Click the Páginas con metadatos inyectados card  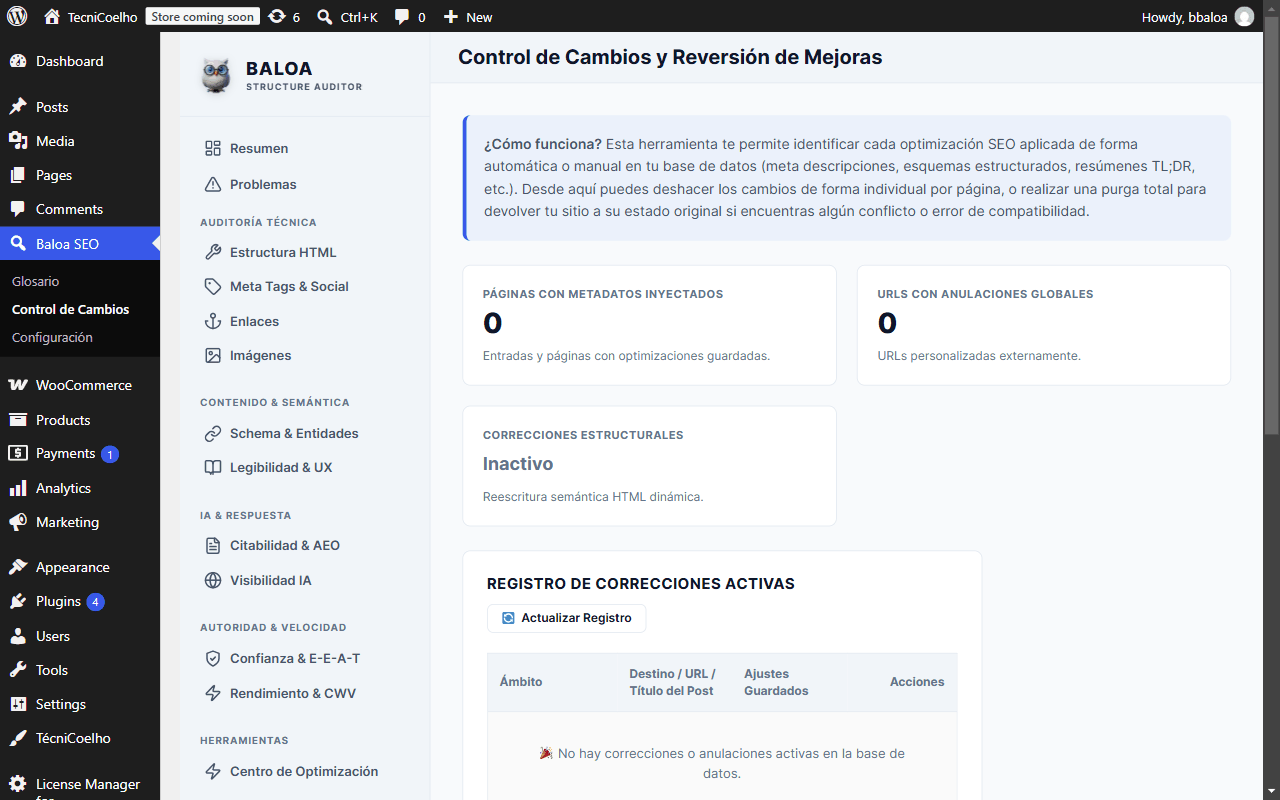(649, 325)
